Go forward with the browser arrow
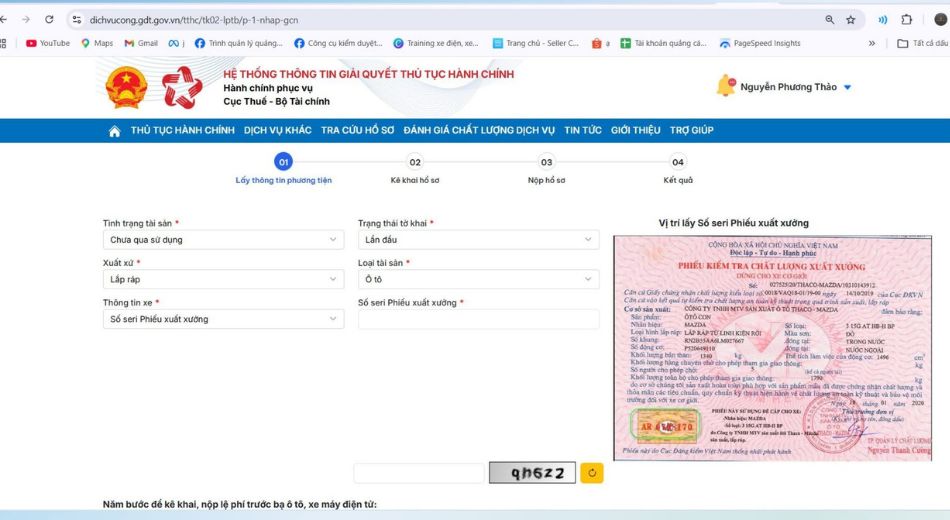Image resolution: width=950 pixels, height=520 pixels. pos(25,19)
